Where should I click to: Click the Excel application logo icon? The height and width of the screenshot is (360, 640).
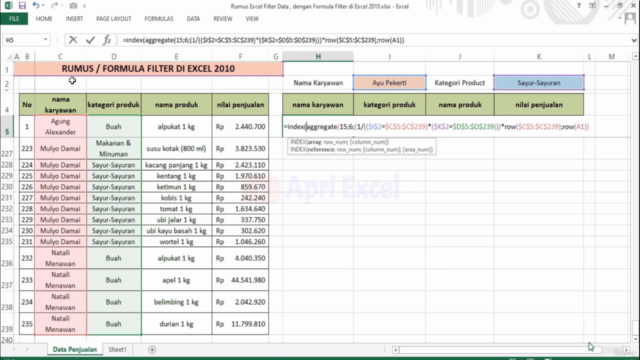coord(8,6)
